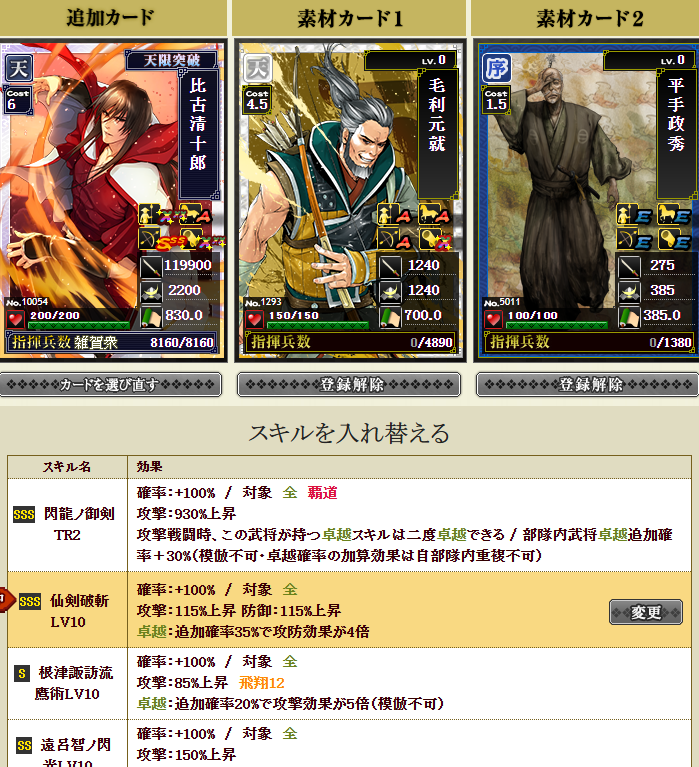The width and height of the screenshot is (699, 767).
Task: Click the helmet defense icon on 平手政秀 card
Action: (629, 292)
